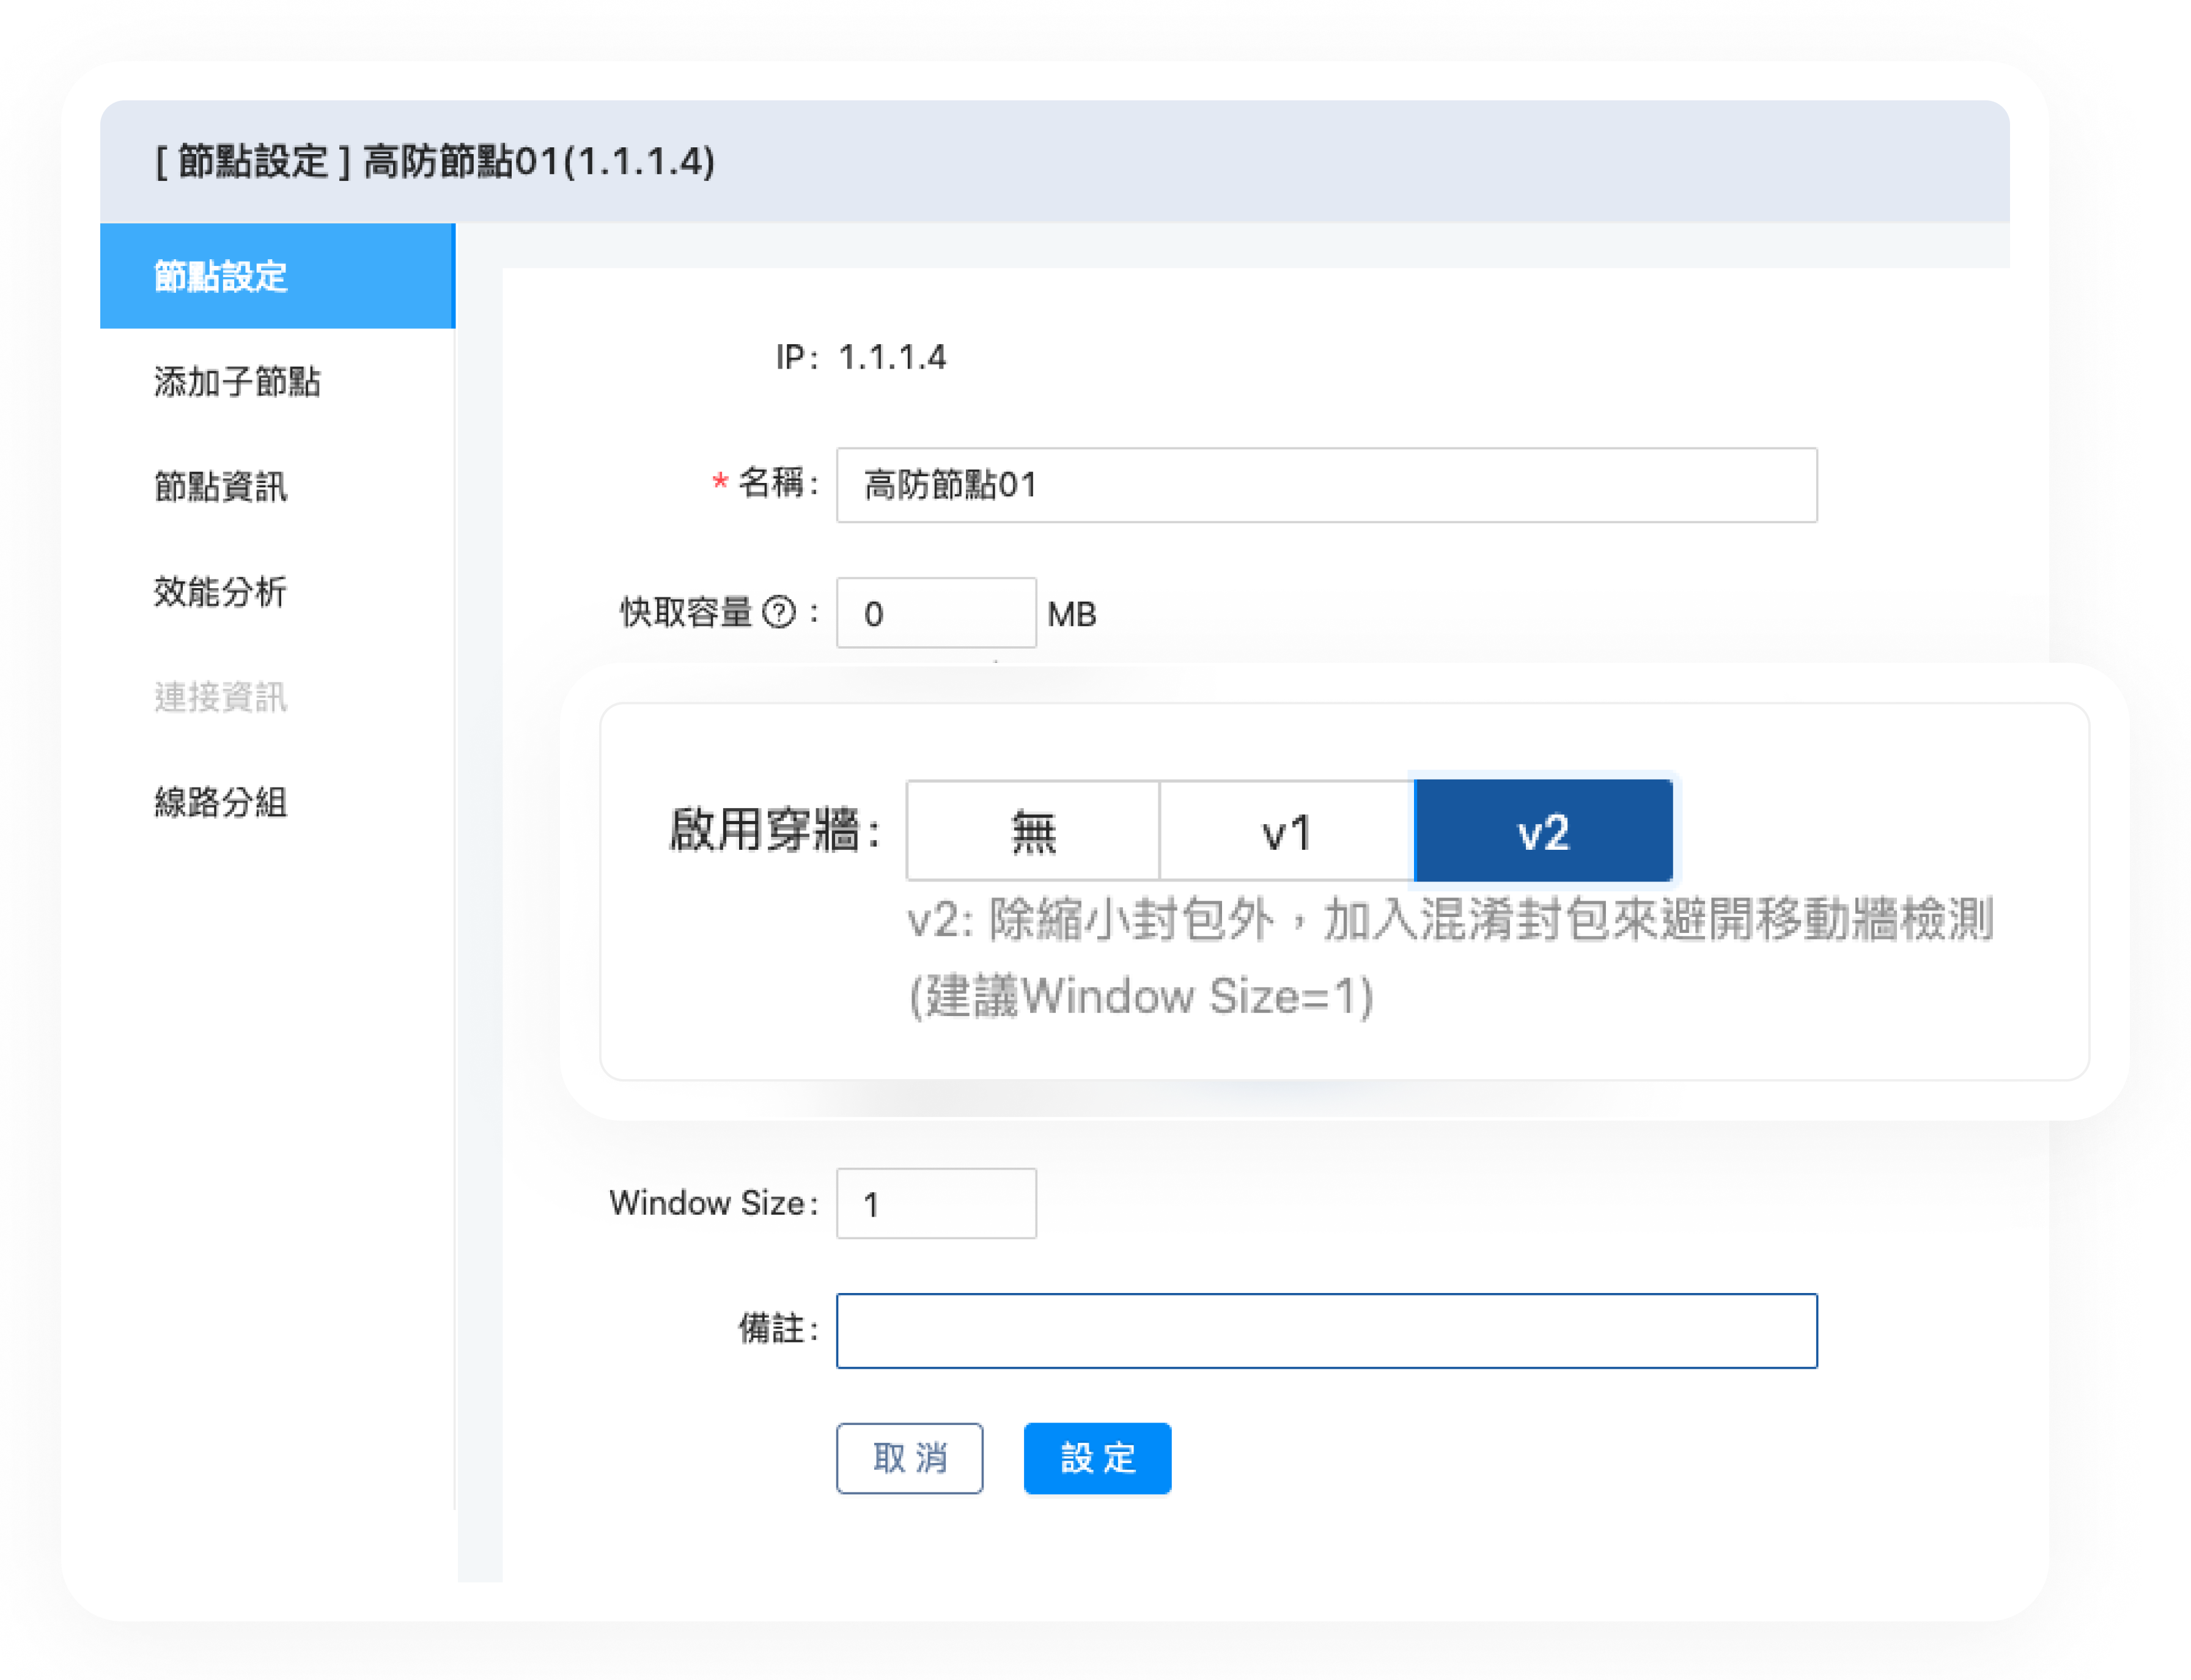This screenshot has height=1680, width=2191.
Task: Switch to the 節點資訊 sidebar tab
Action: (221, 487)
